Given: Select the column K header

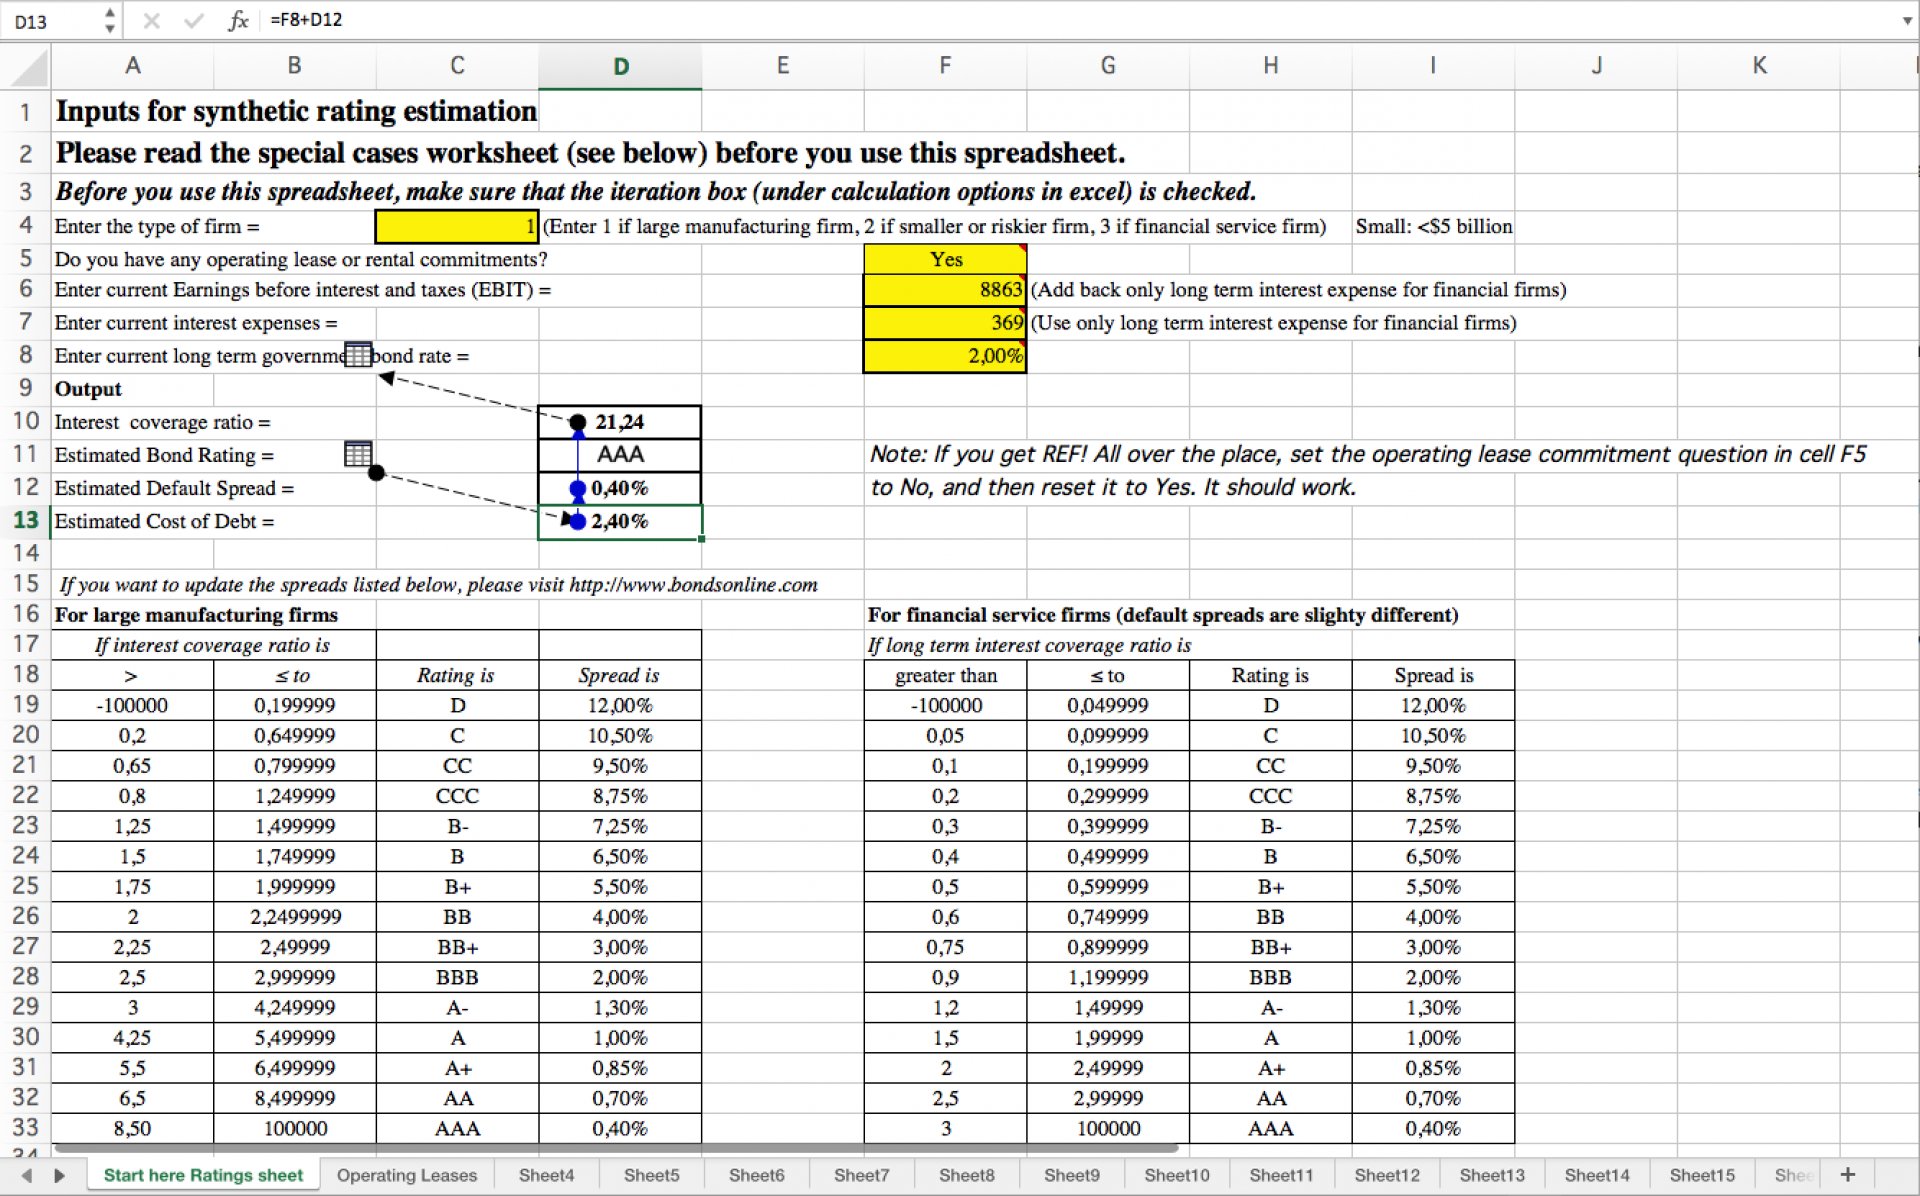Looking at the screenshot, I should pos(1759,66).
